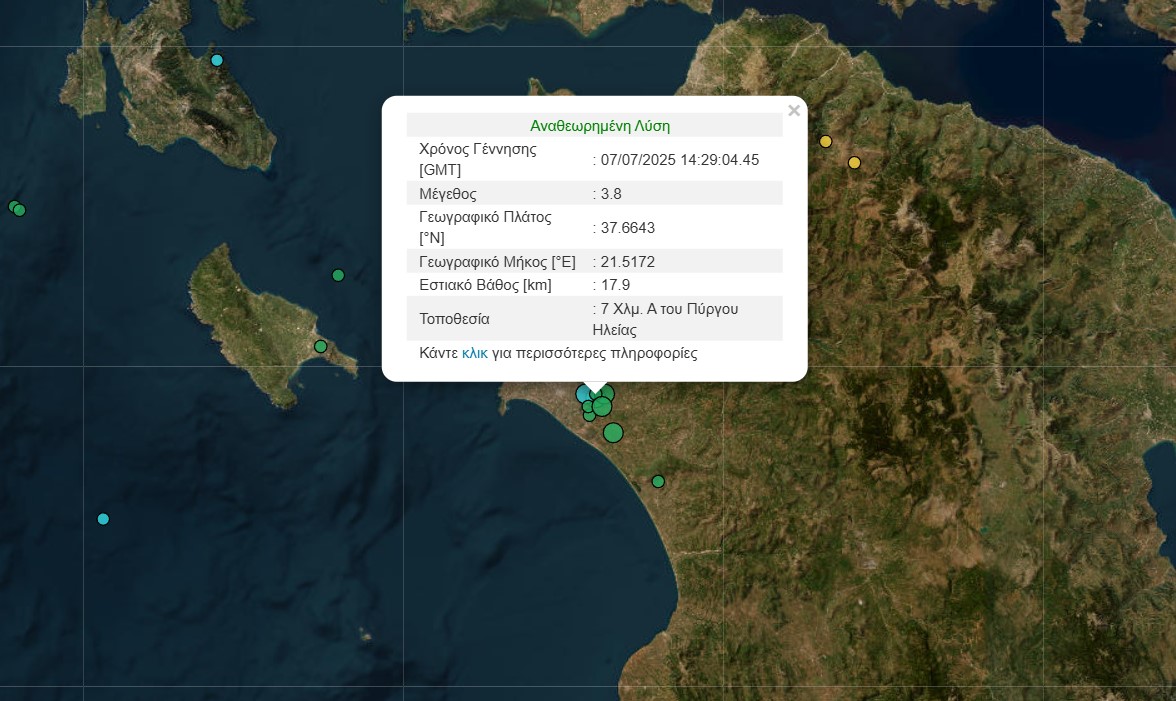This screenshot has width=1176, height=701.
Task: Click the location text 7 Χλμ. Α του Πύργου Ηλείας
Action: [x=665, y=319]
